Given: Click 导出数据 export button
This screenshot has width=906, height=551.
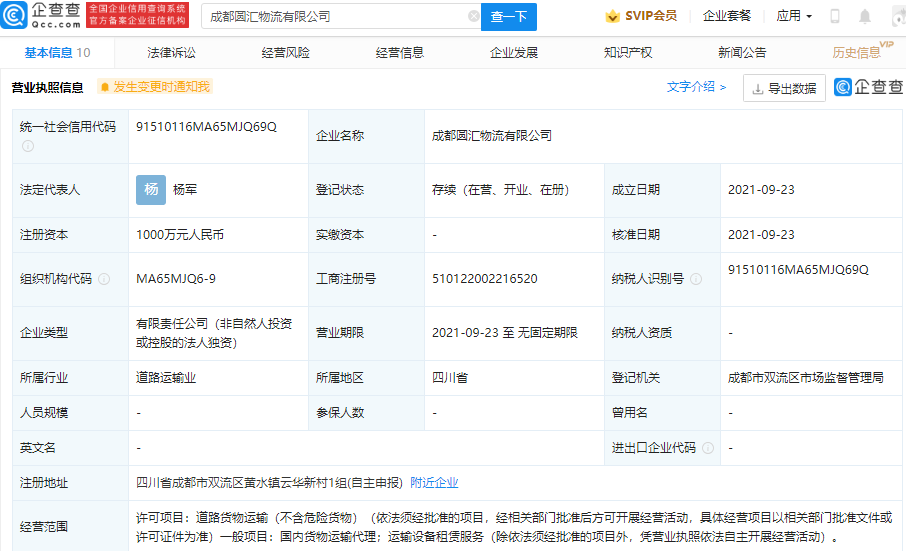Looking at the screenshot, I should (784, 88).
